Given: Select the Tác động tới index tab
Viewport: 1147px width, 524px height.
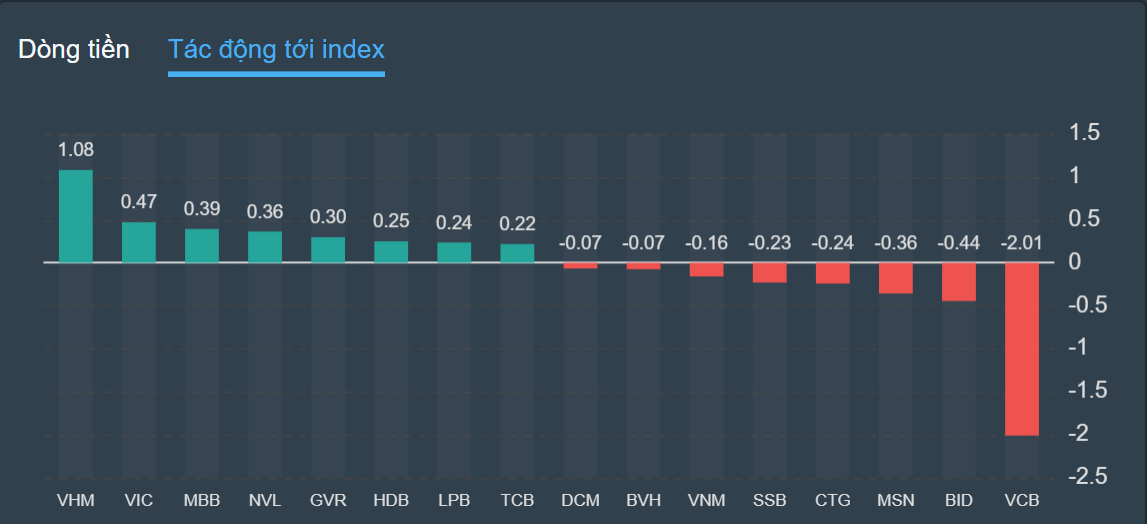Looking at the screenshot, I should (276, 49).
